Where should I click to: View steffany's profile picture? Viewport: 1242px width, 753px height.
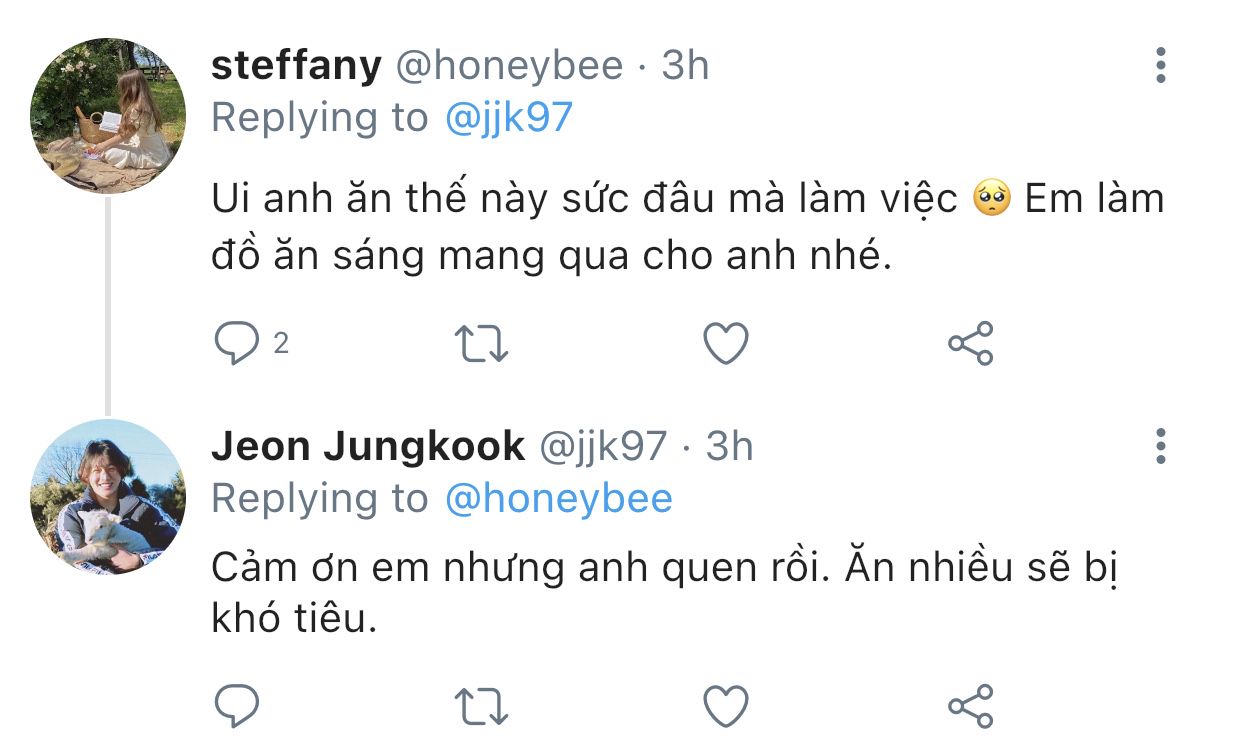[108, 116]
